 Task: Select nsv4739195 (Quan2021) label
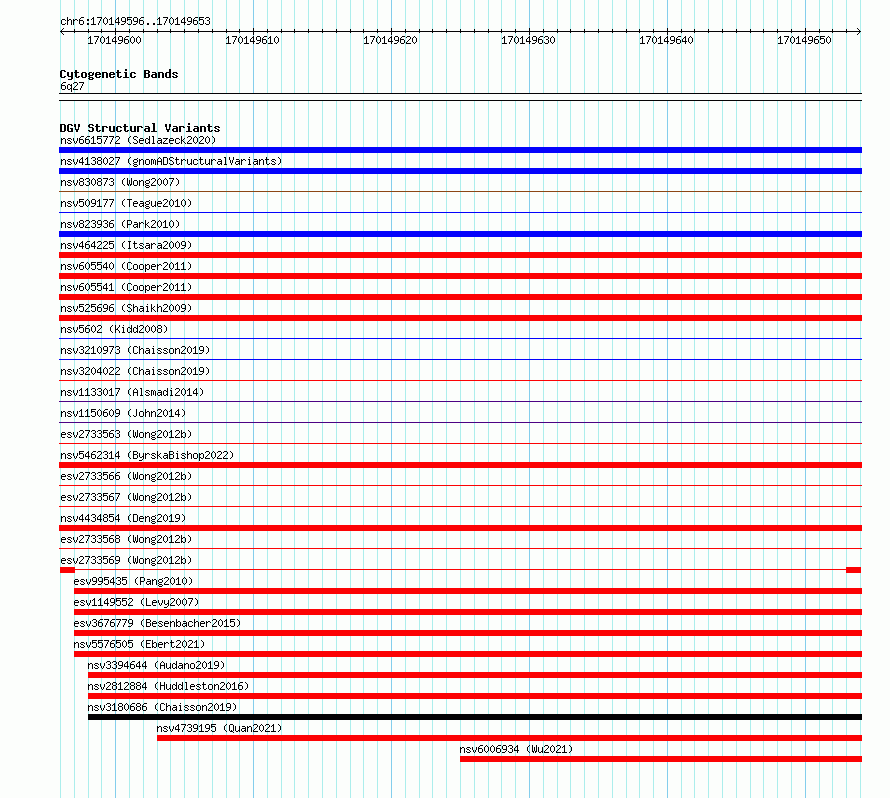[x=219, y=728]
